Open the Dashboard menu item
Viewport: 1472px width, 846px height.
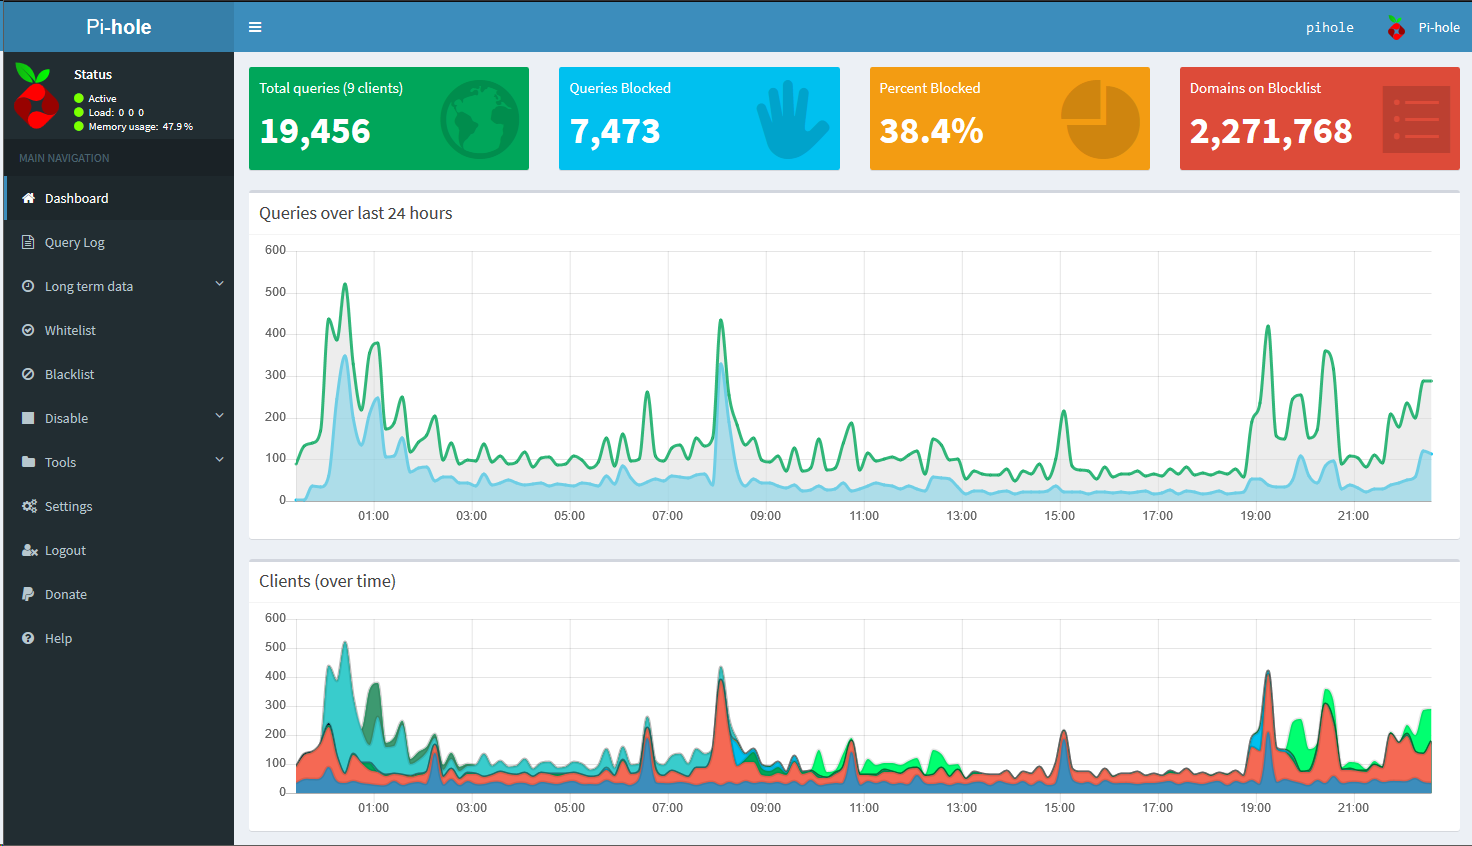(x=119, y=198)
